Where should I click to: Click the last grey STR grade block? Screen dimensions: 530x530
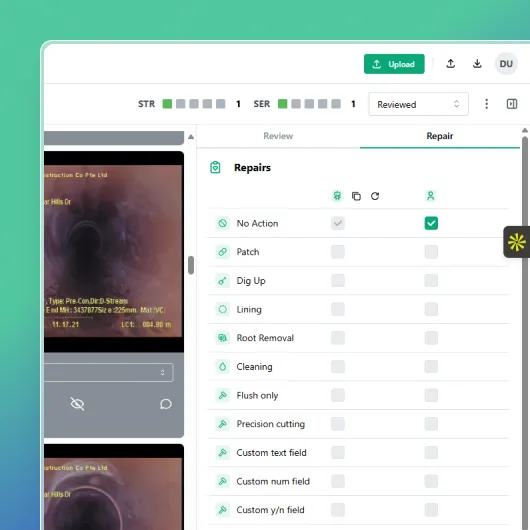pyautogui.click(x=221, y=104)
